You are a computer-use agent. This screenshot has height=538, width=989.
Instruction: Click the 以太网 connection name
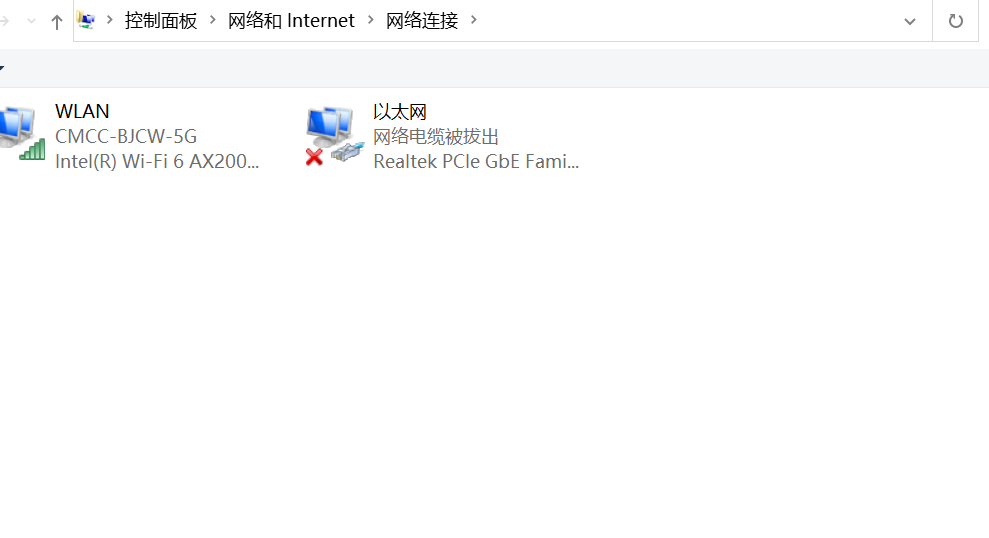click(x=400, y=112)
